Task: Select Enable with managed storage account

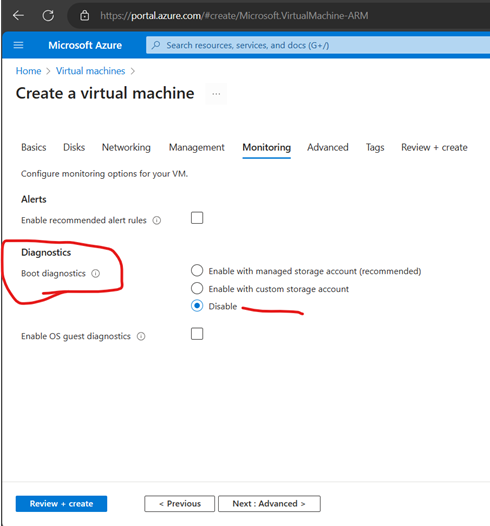Action: [x=197, y=270]
